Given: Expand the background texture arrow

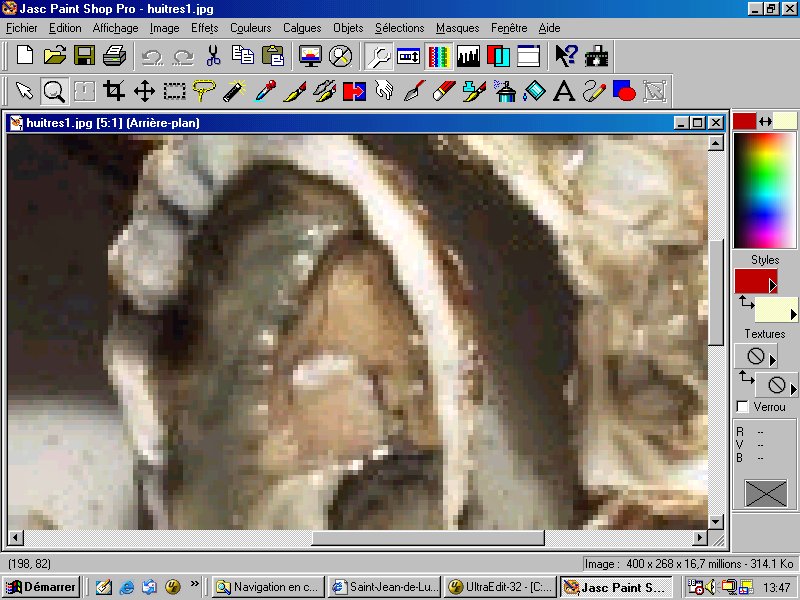Looking at the screenshot, I should tap(793, 389).
